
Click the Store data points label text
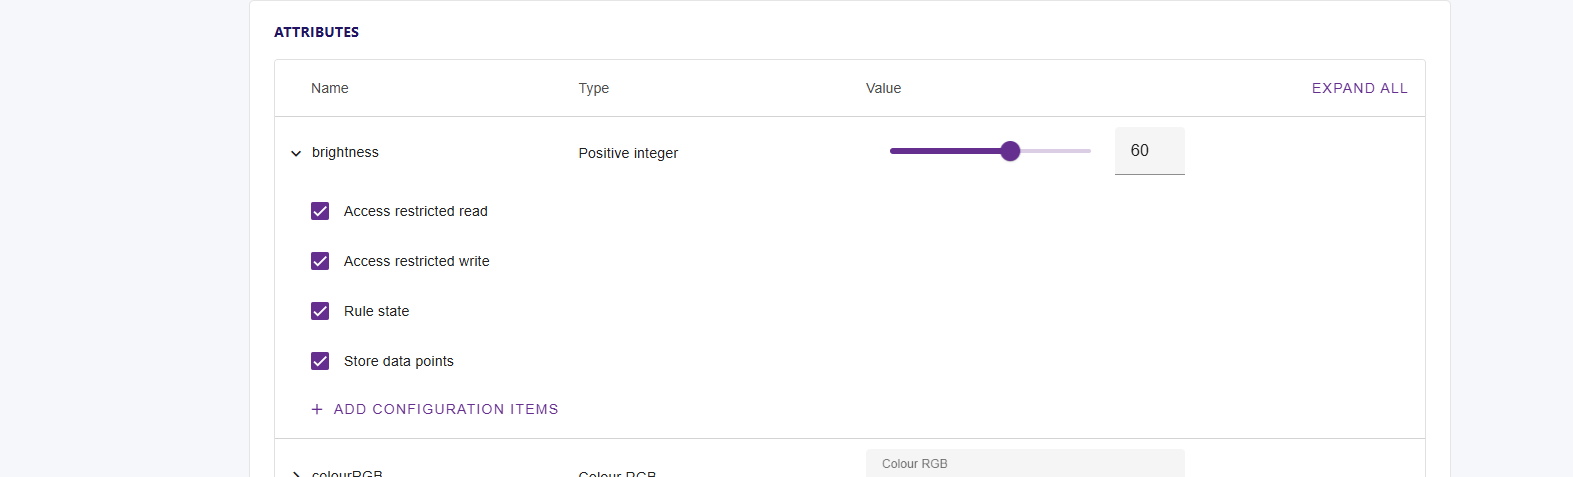399,361
